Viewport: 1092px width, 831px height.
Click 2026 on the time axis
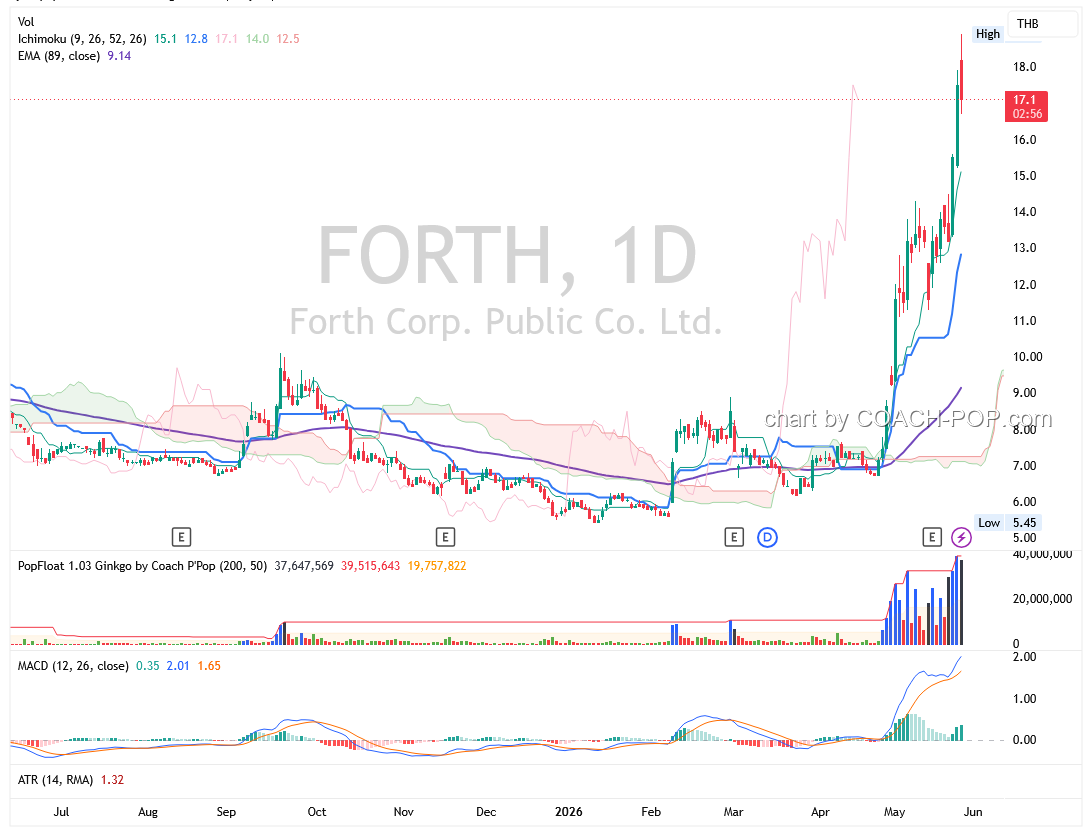coord(569,811)
